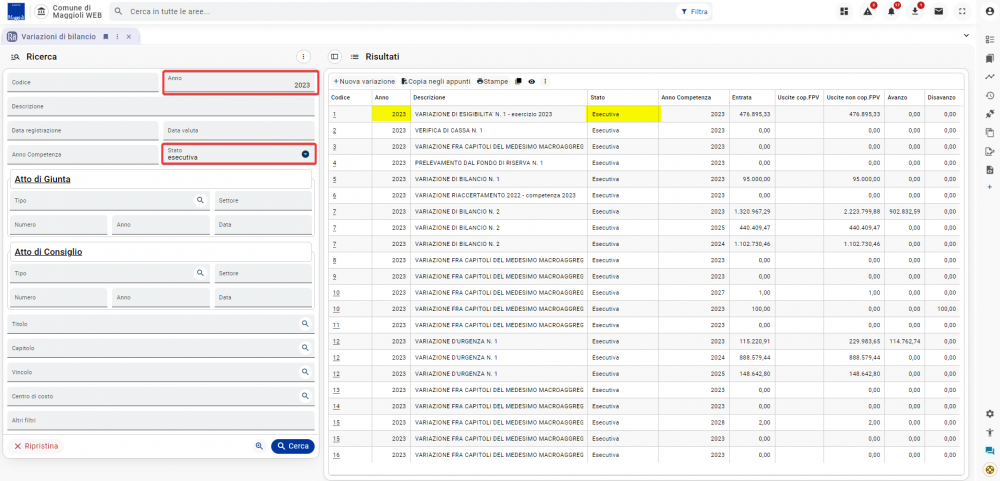Viewport: 1000px width, 481px height.
Task: Sort by the Entrata column header
Action: [x=742, y=98]
